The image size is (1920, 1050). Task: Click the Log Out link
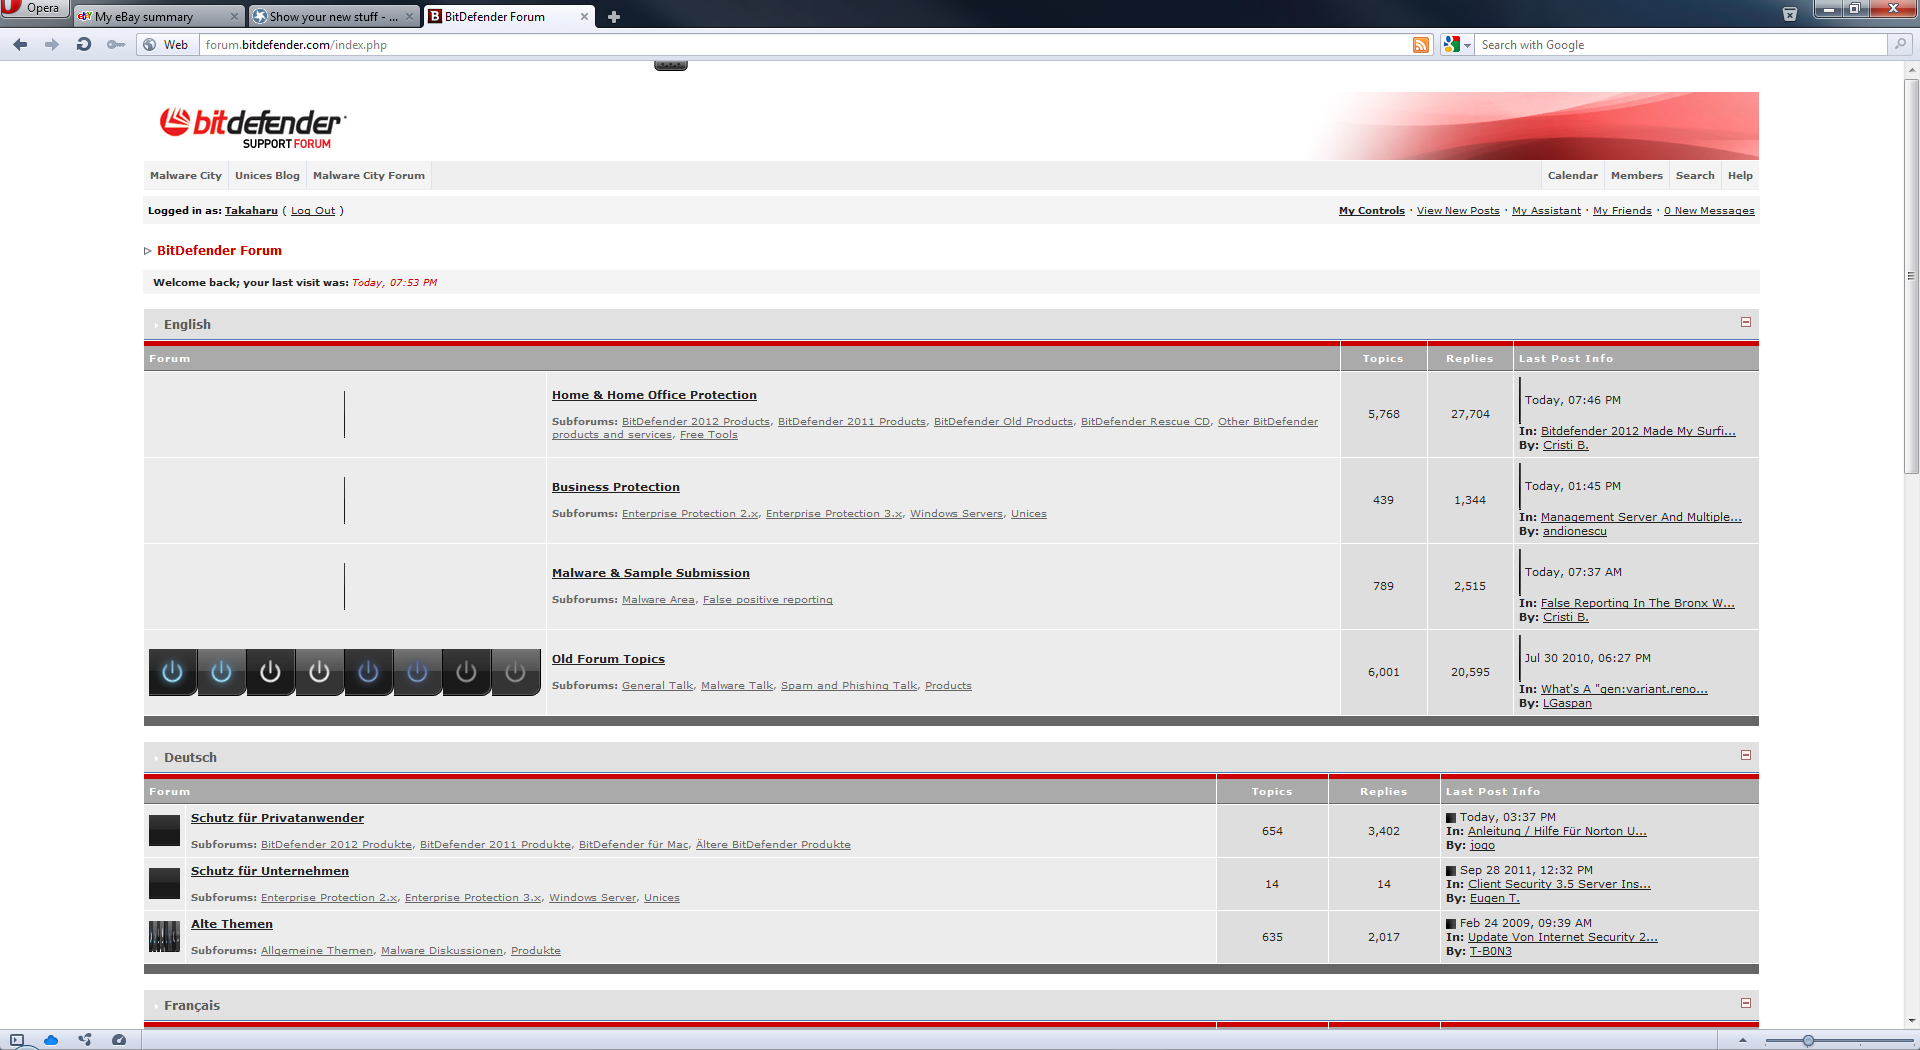(x=313, y=211)
